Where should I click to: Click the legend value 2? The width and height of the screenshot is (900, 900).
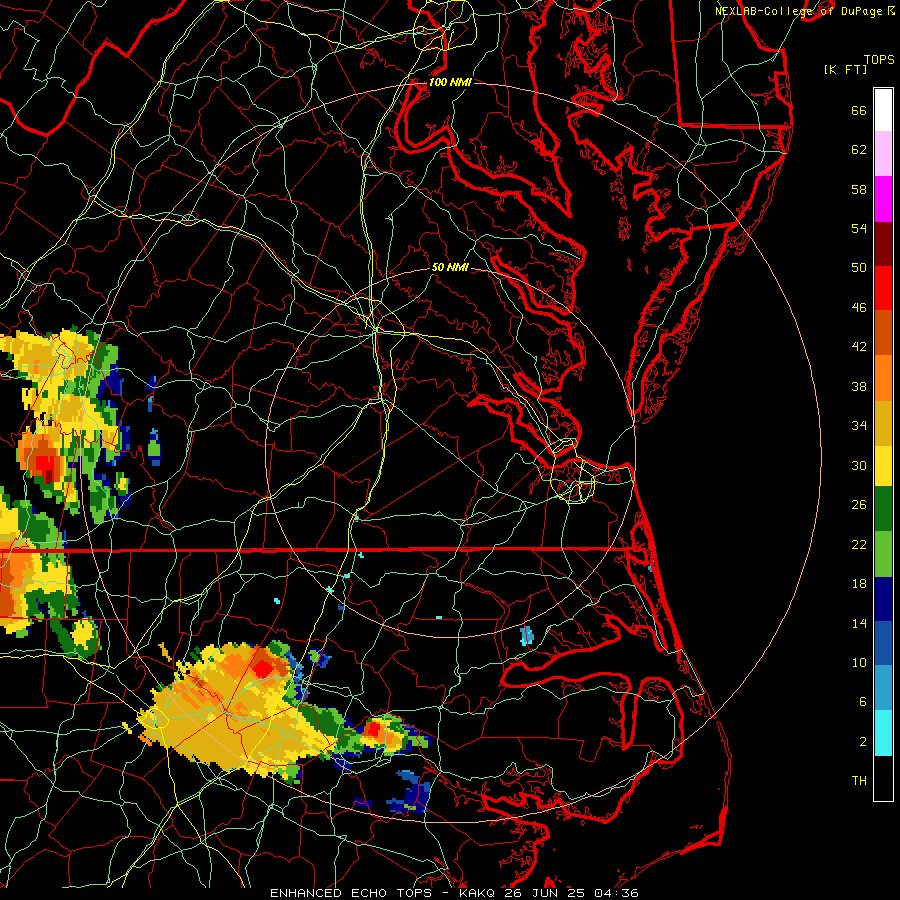point(862,742)
